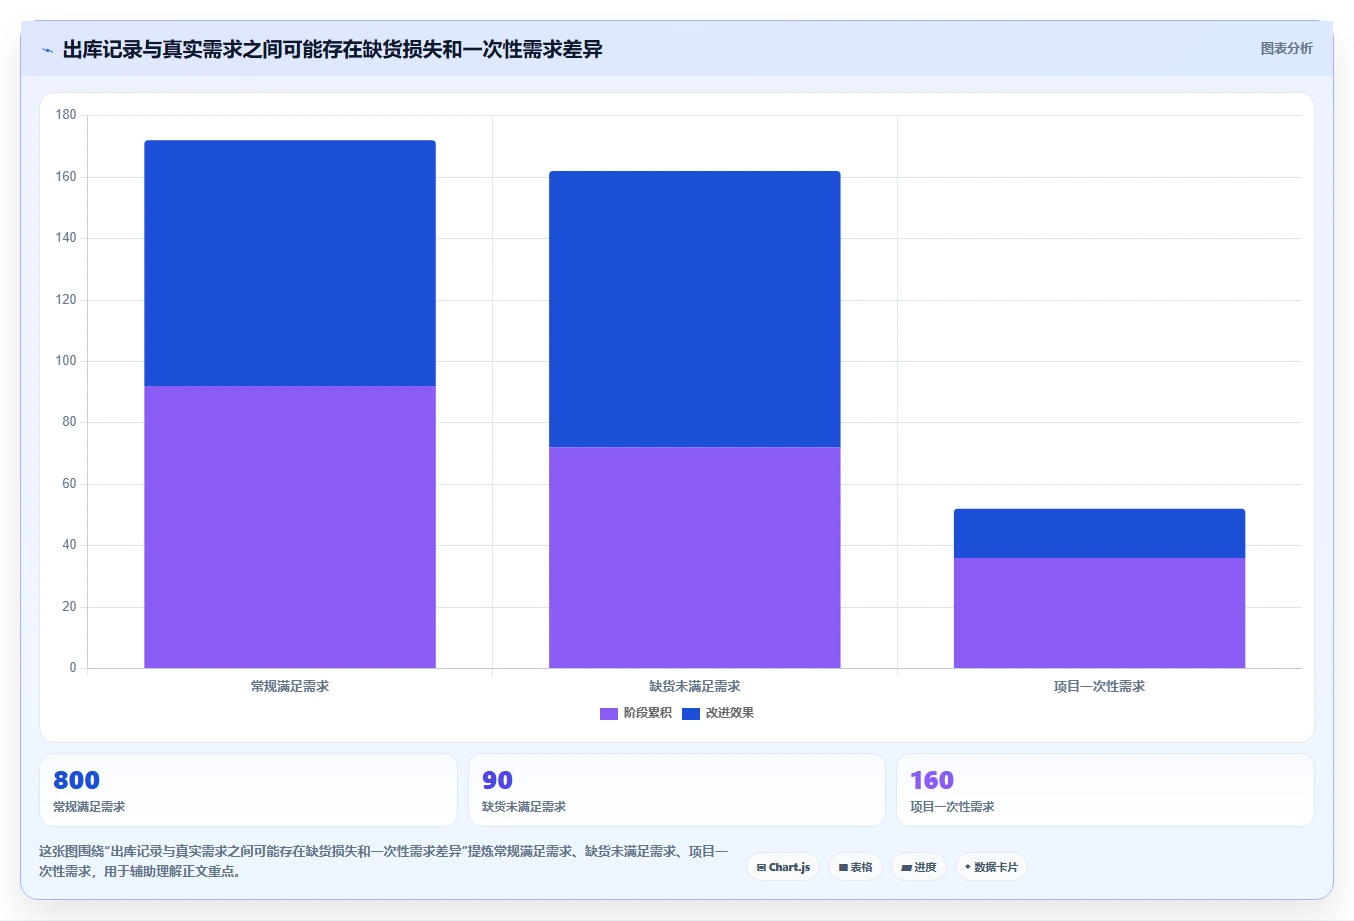Click the purple segment of 缺货未满足需求 bar
Image resolution: width=1354 pixels, height=921 pixels.
pyautogui.click(x=695, y=557)
